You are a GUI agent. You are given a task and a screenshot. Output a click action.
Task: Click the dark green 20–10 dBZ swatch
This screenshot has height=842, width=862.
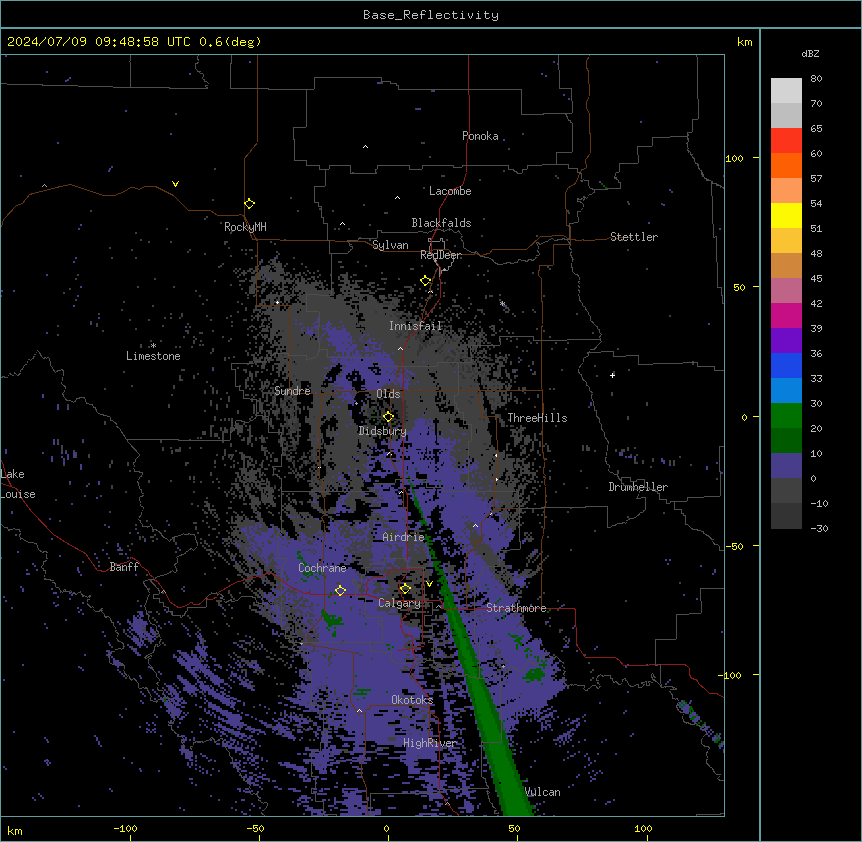coord(786,440)
